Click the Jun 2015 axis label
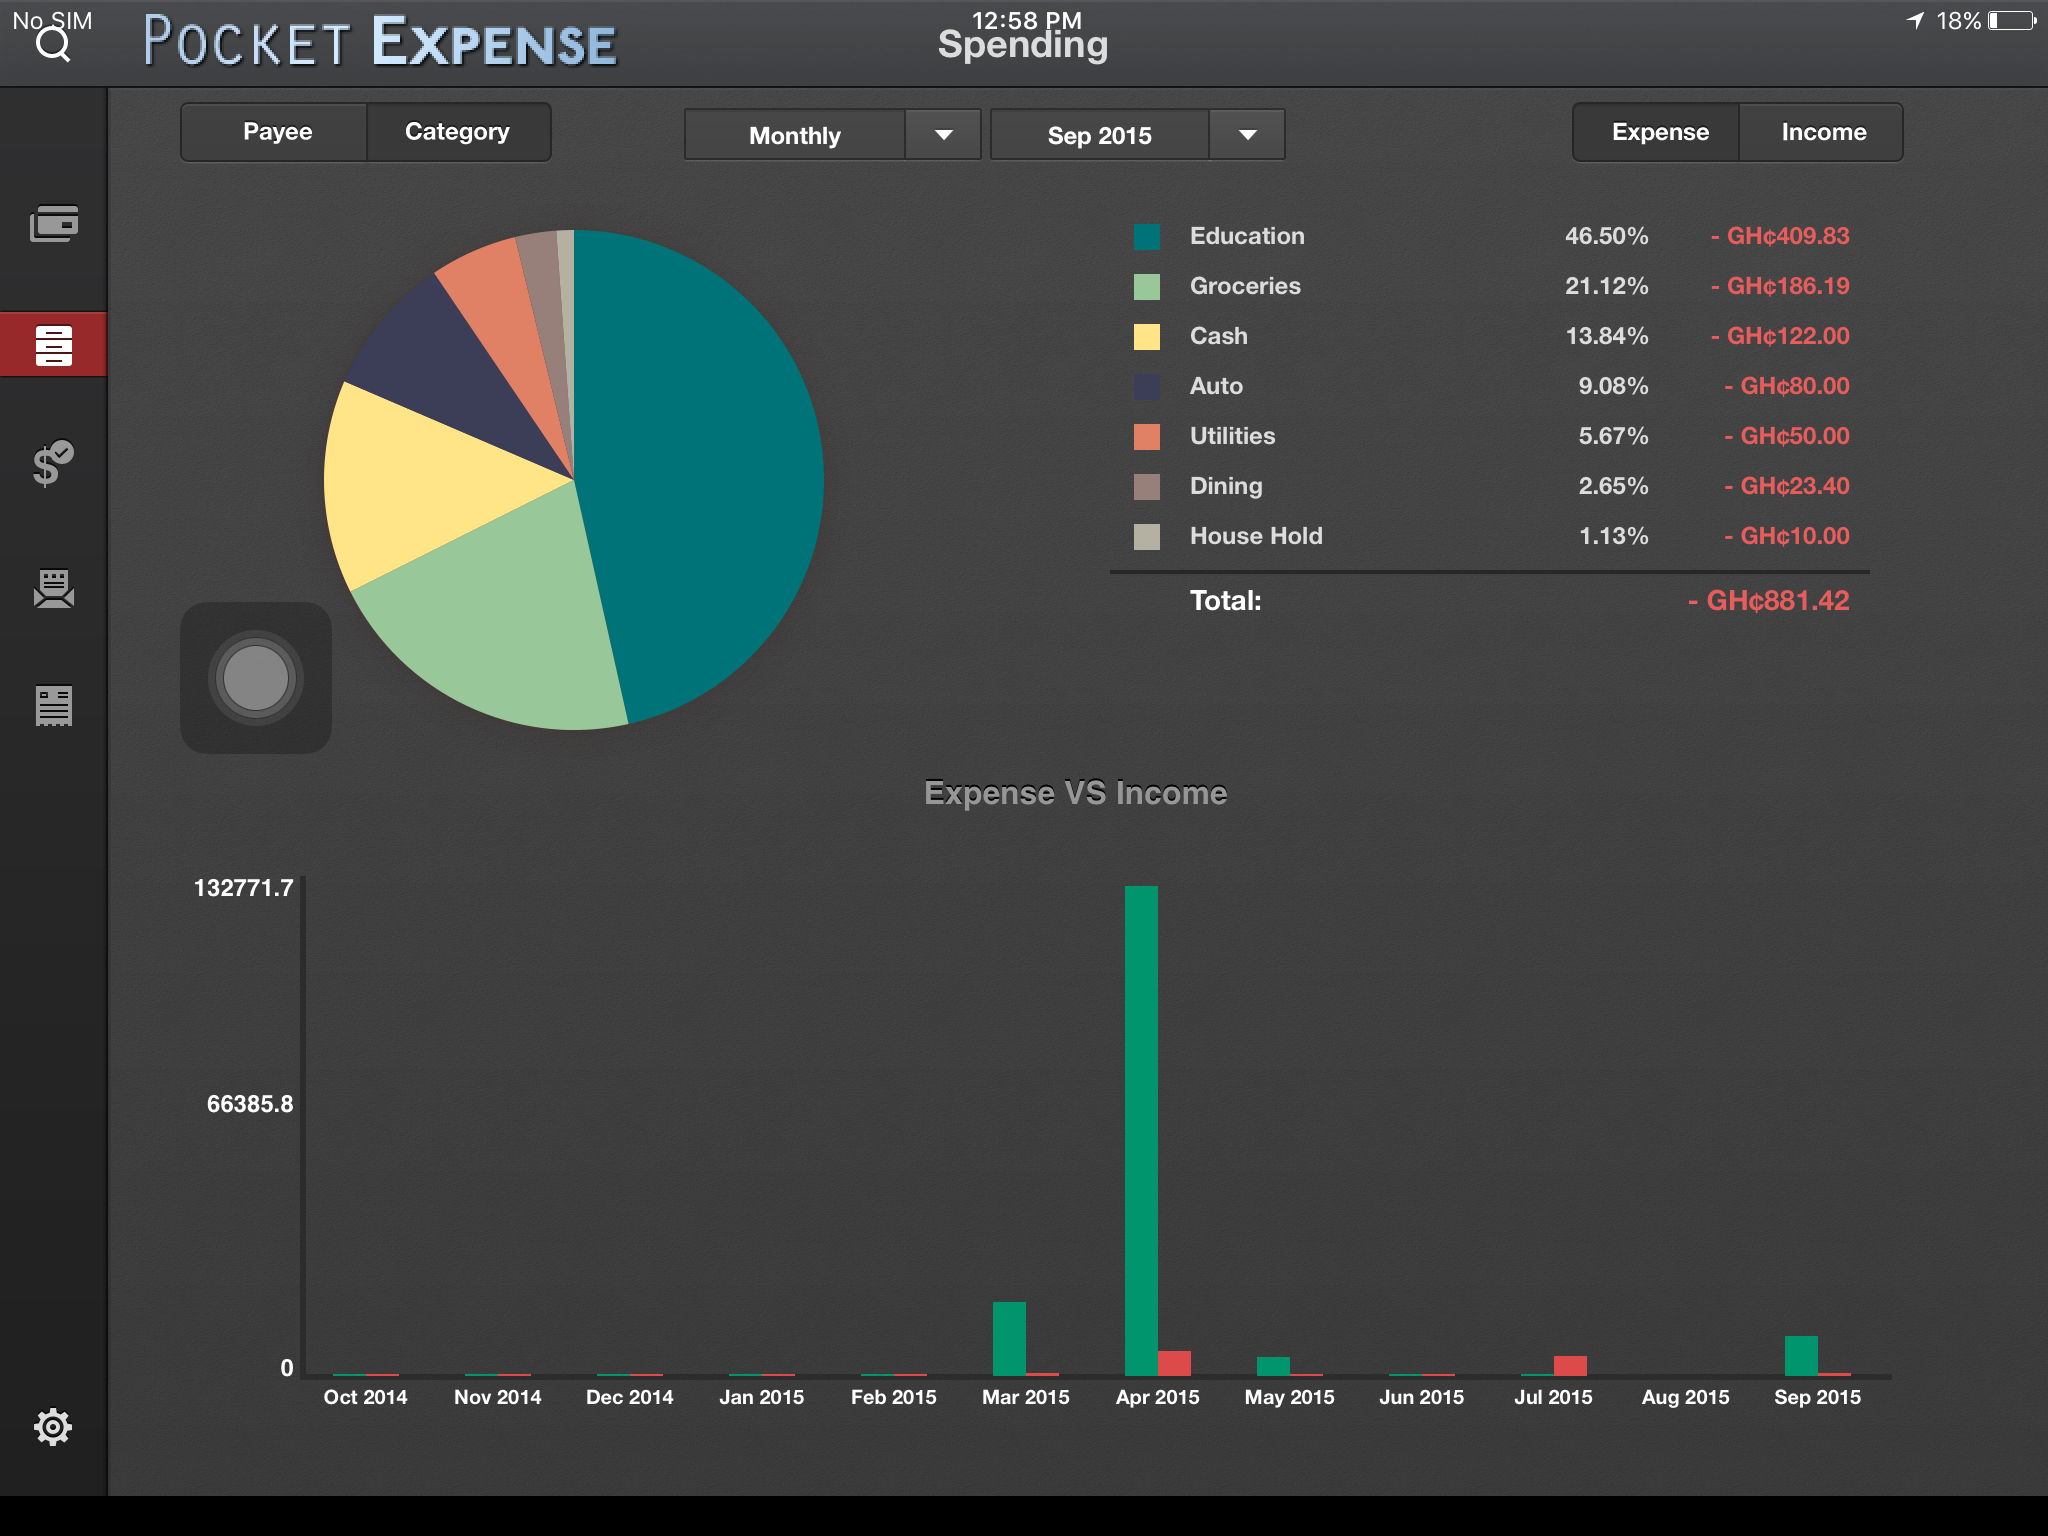 (1421, 1397)
